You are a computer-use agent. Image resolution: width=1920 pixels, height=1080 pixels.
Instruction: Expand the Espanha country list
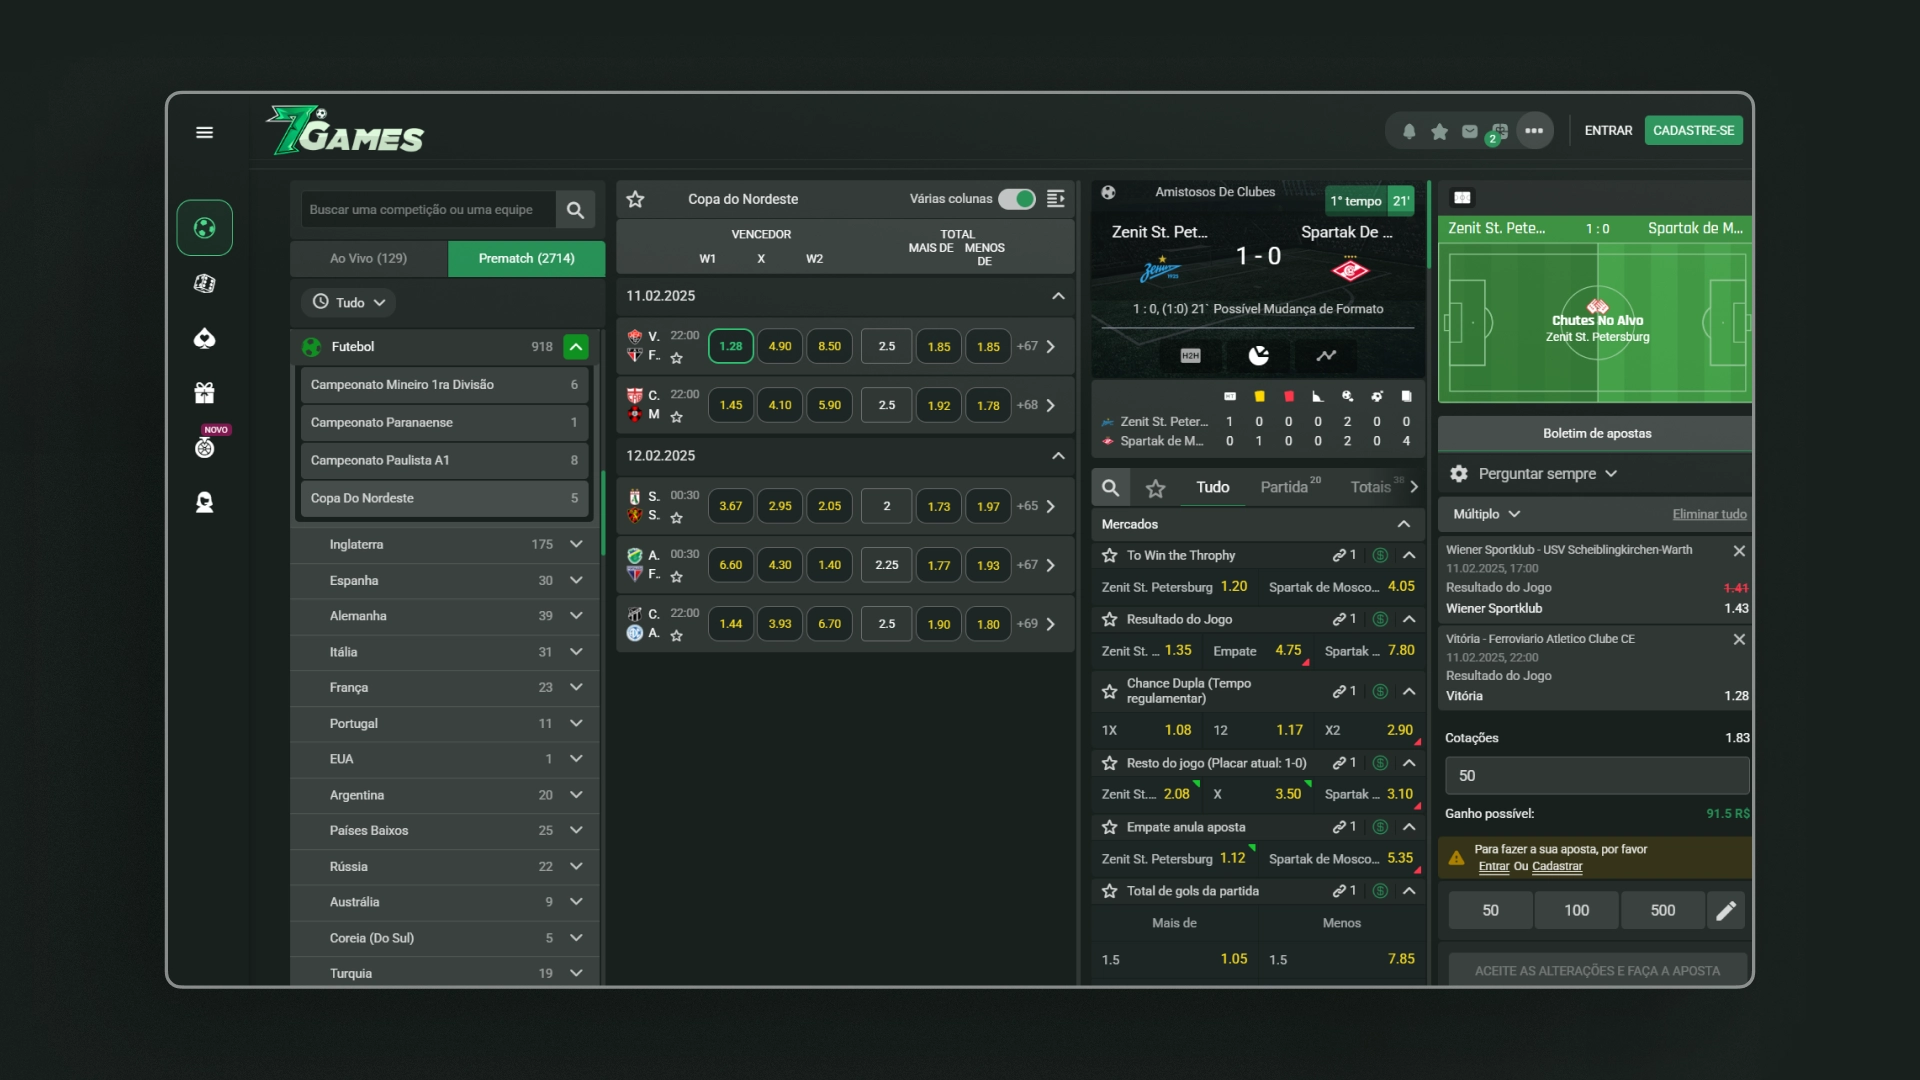tap(576, 580)
